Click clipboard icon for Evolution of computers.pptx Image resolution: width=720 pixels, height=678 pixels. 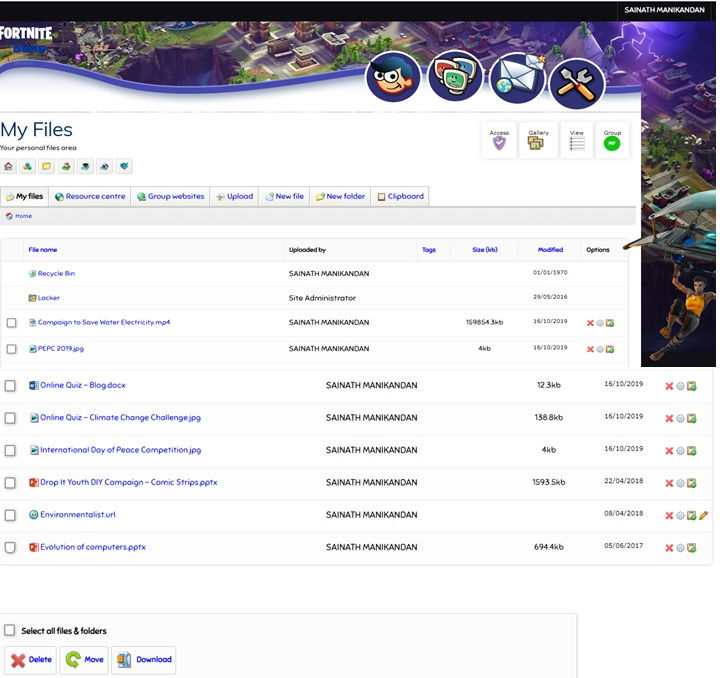coord(692,548)
